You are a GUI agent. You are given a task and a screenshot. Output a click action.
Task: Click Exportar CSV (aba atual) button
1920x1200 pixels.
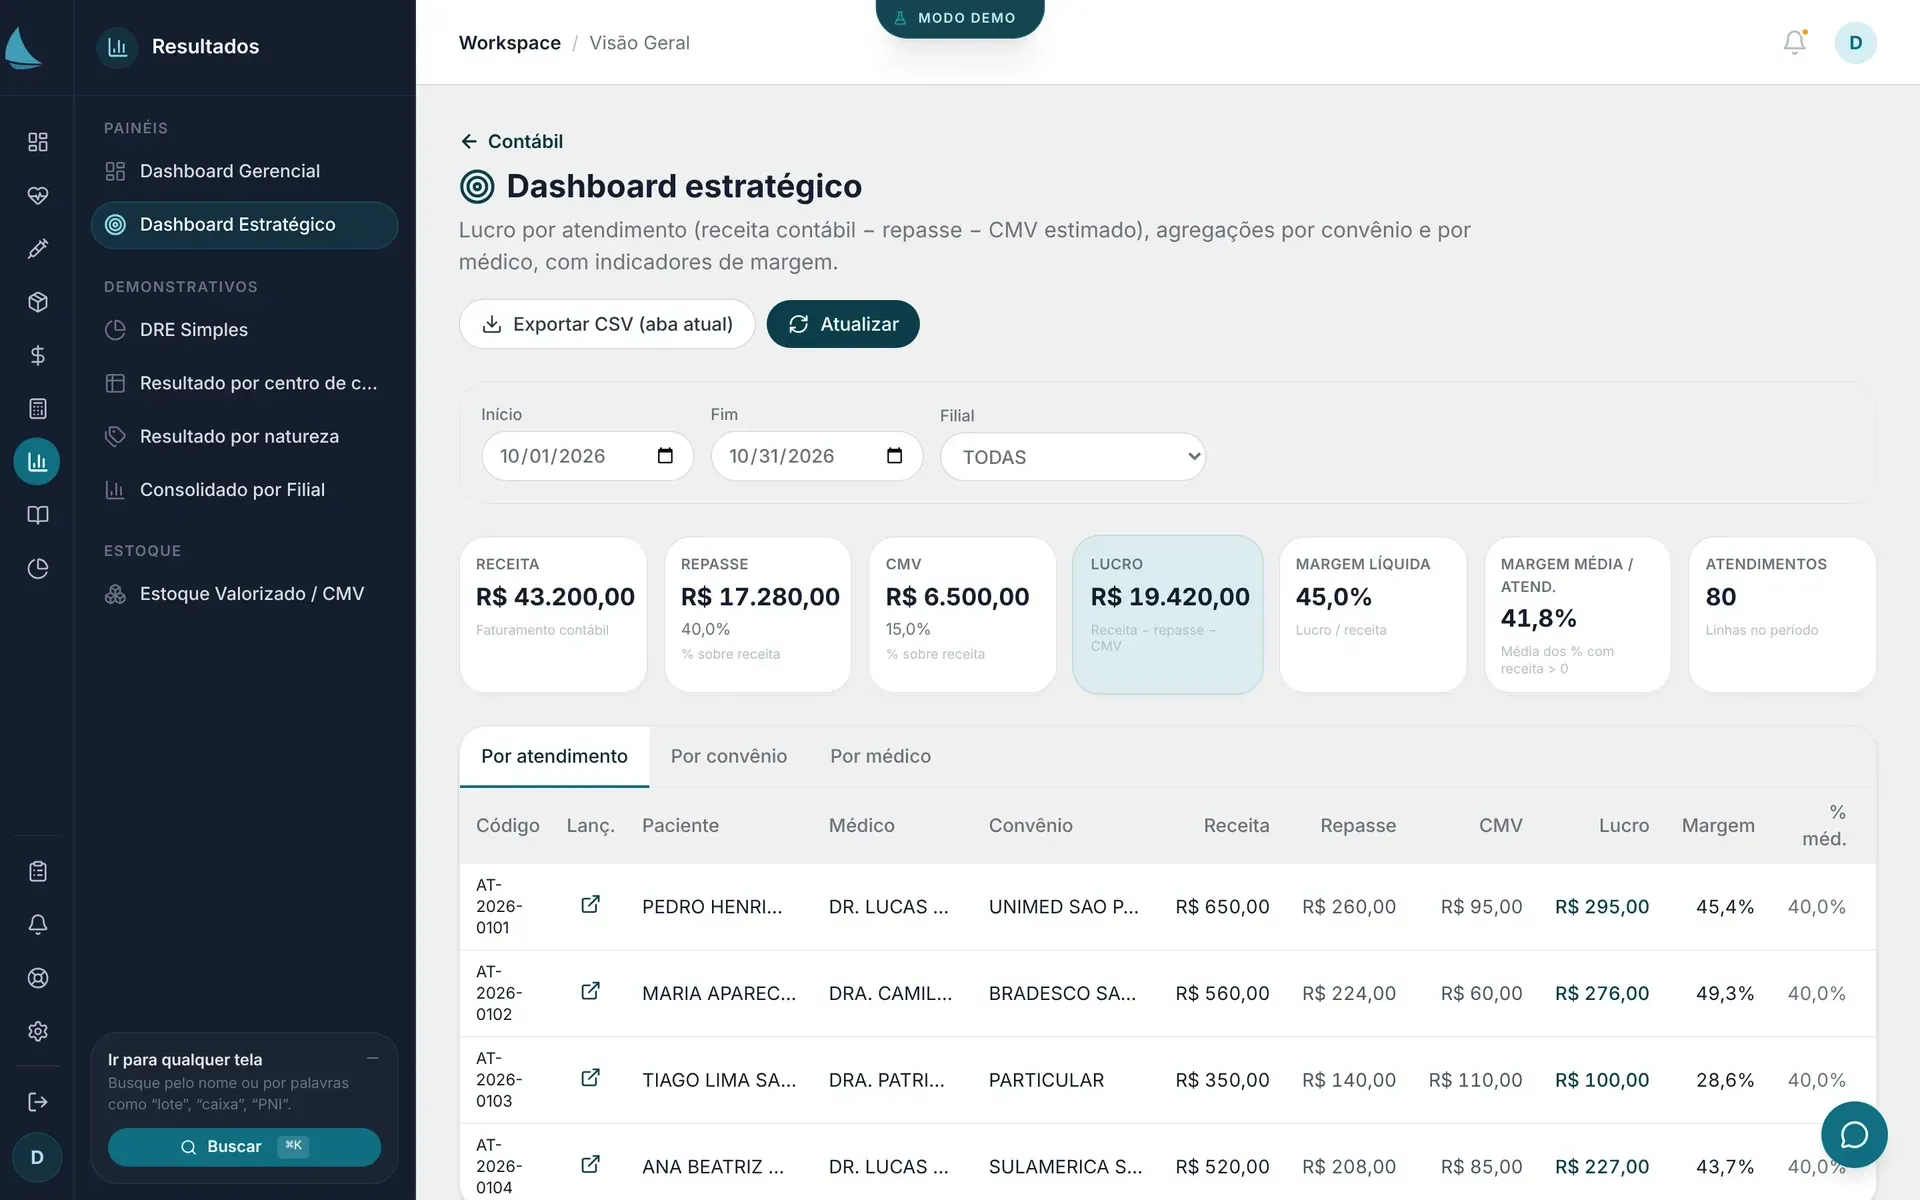pos(607,324)
